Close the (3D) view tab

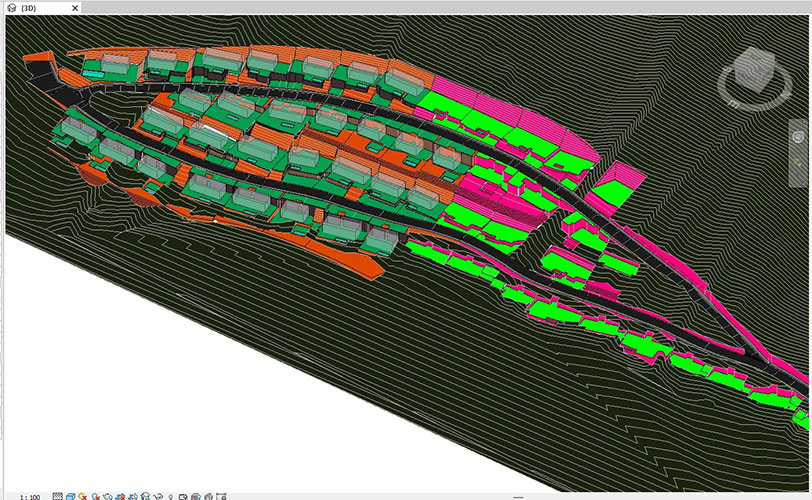pyautogui.click(x=75, y=8)
